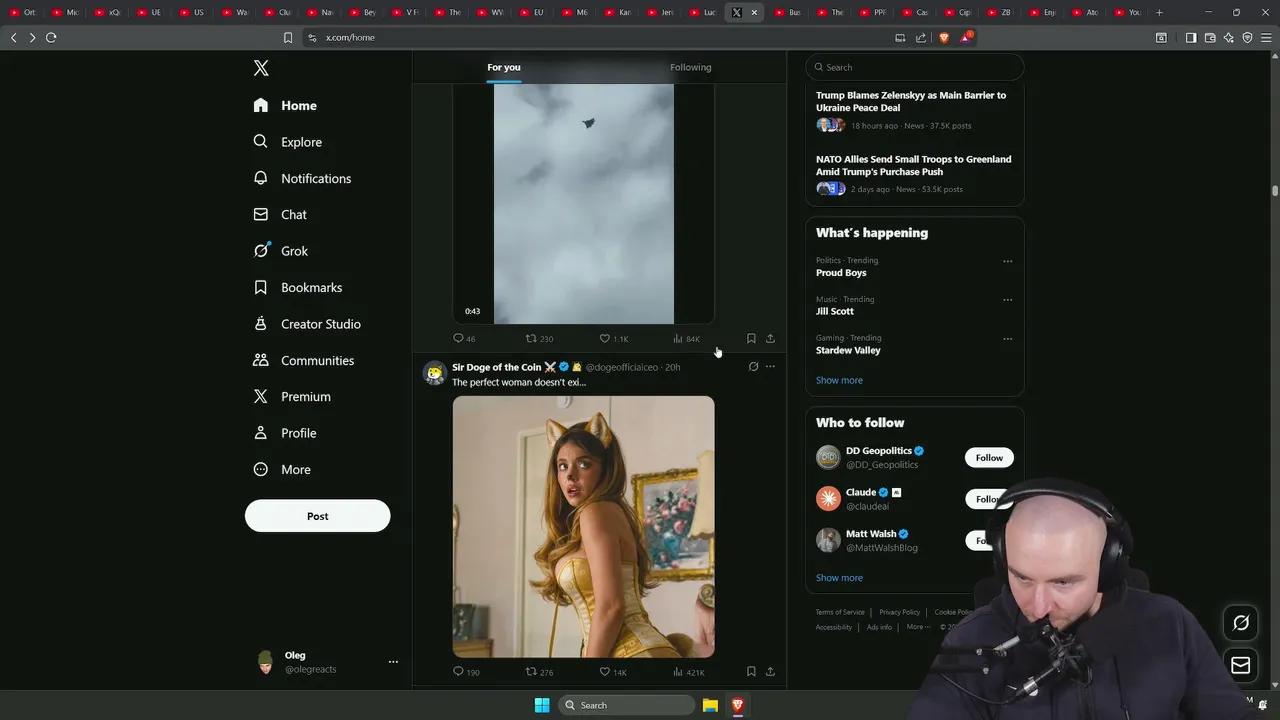The height and width of the screenshot is (720, 1280).
Task: Open Ads info footer link
Action: (879, 627)
